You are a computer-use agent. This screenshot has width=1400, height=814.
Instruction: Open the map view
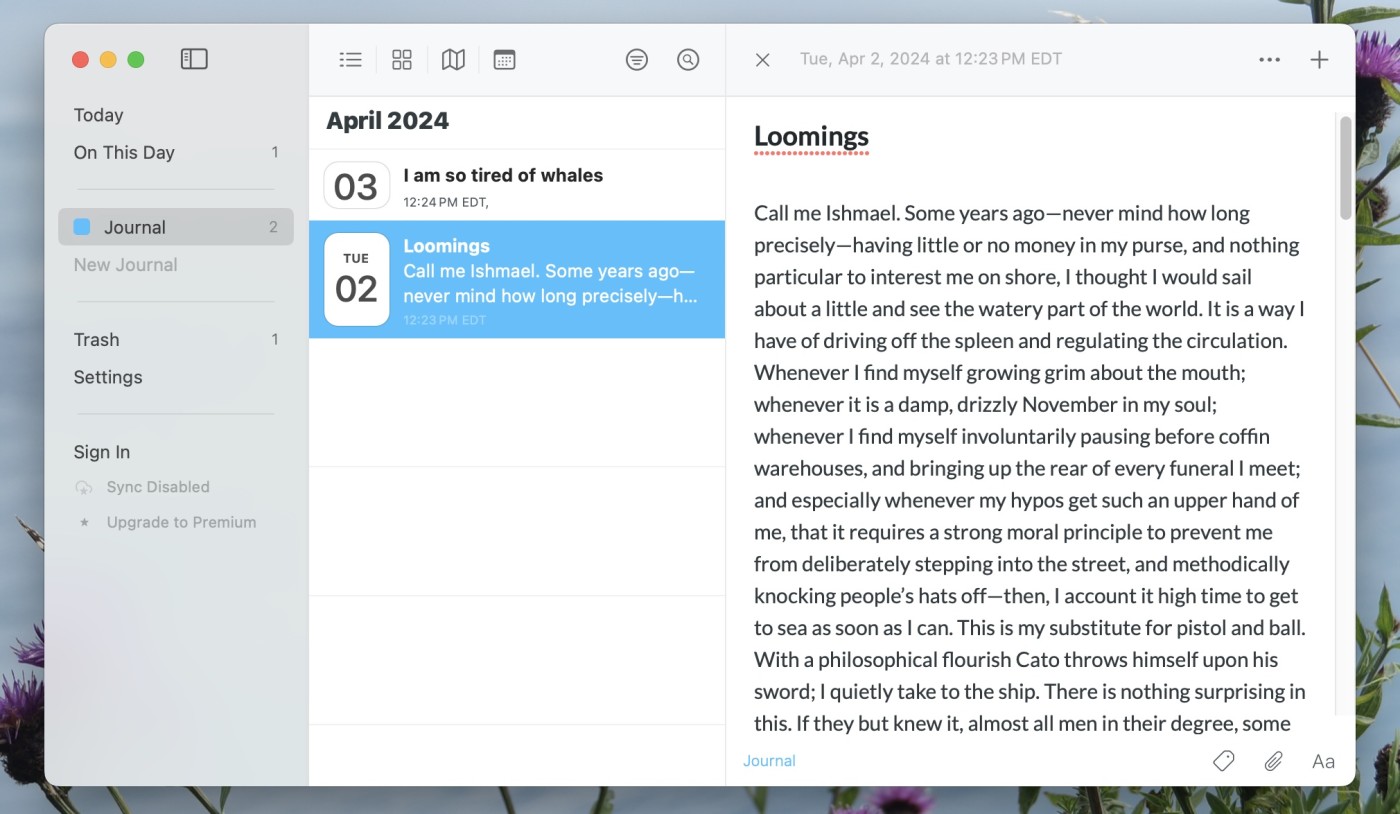[x=453, y=60]
